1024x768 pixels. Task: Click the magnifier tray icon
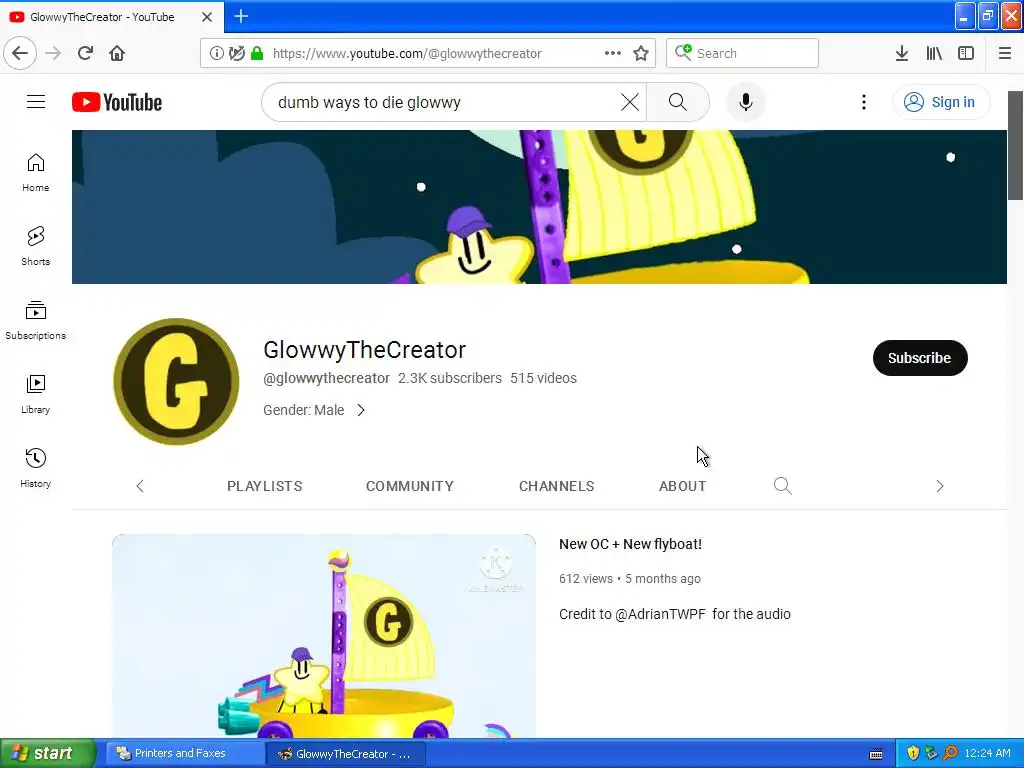[x=950, y=753]
